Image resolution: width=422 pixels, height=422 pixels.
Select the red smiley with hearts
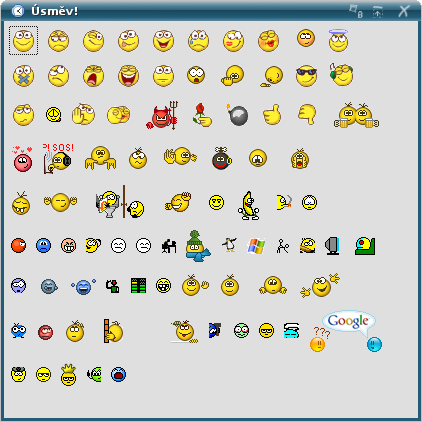click(x=22, y=159)
